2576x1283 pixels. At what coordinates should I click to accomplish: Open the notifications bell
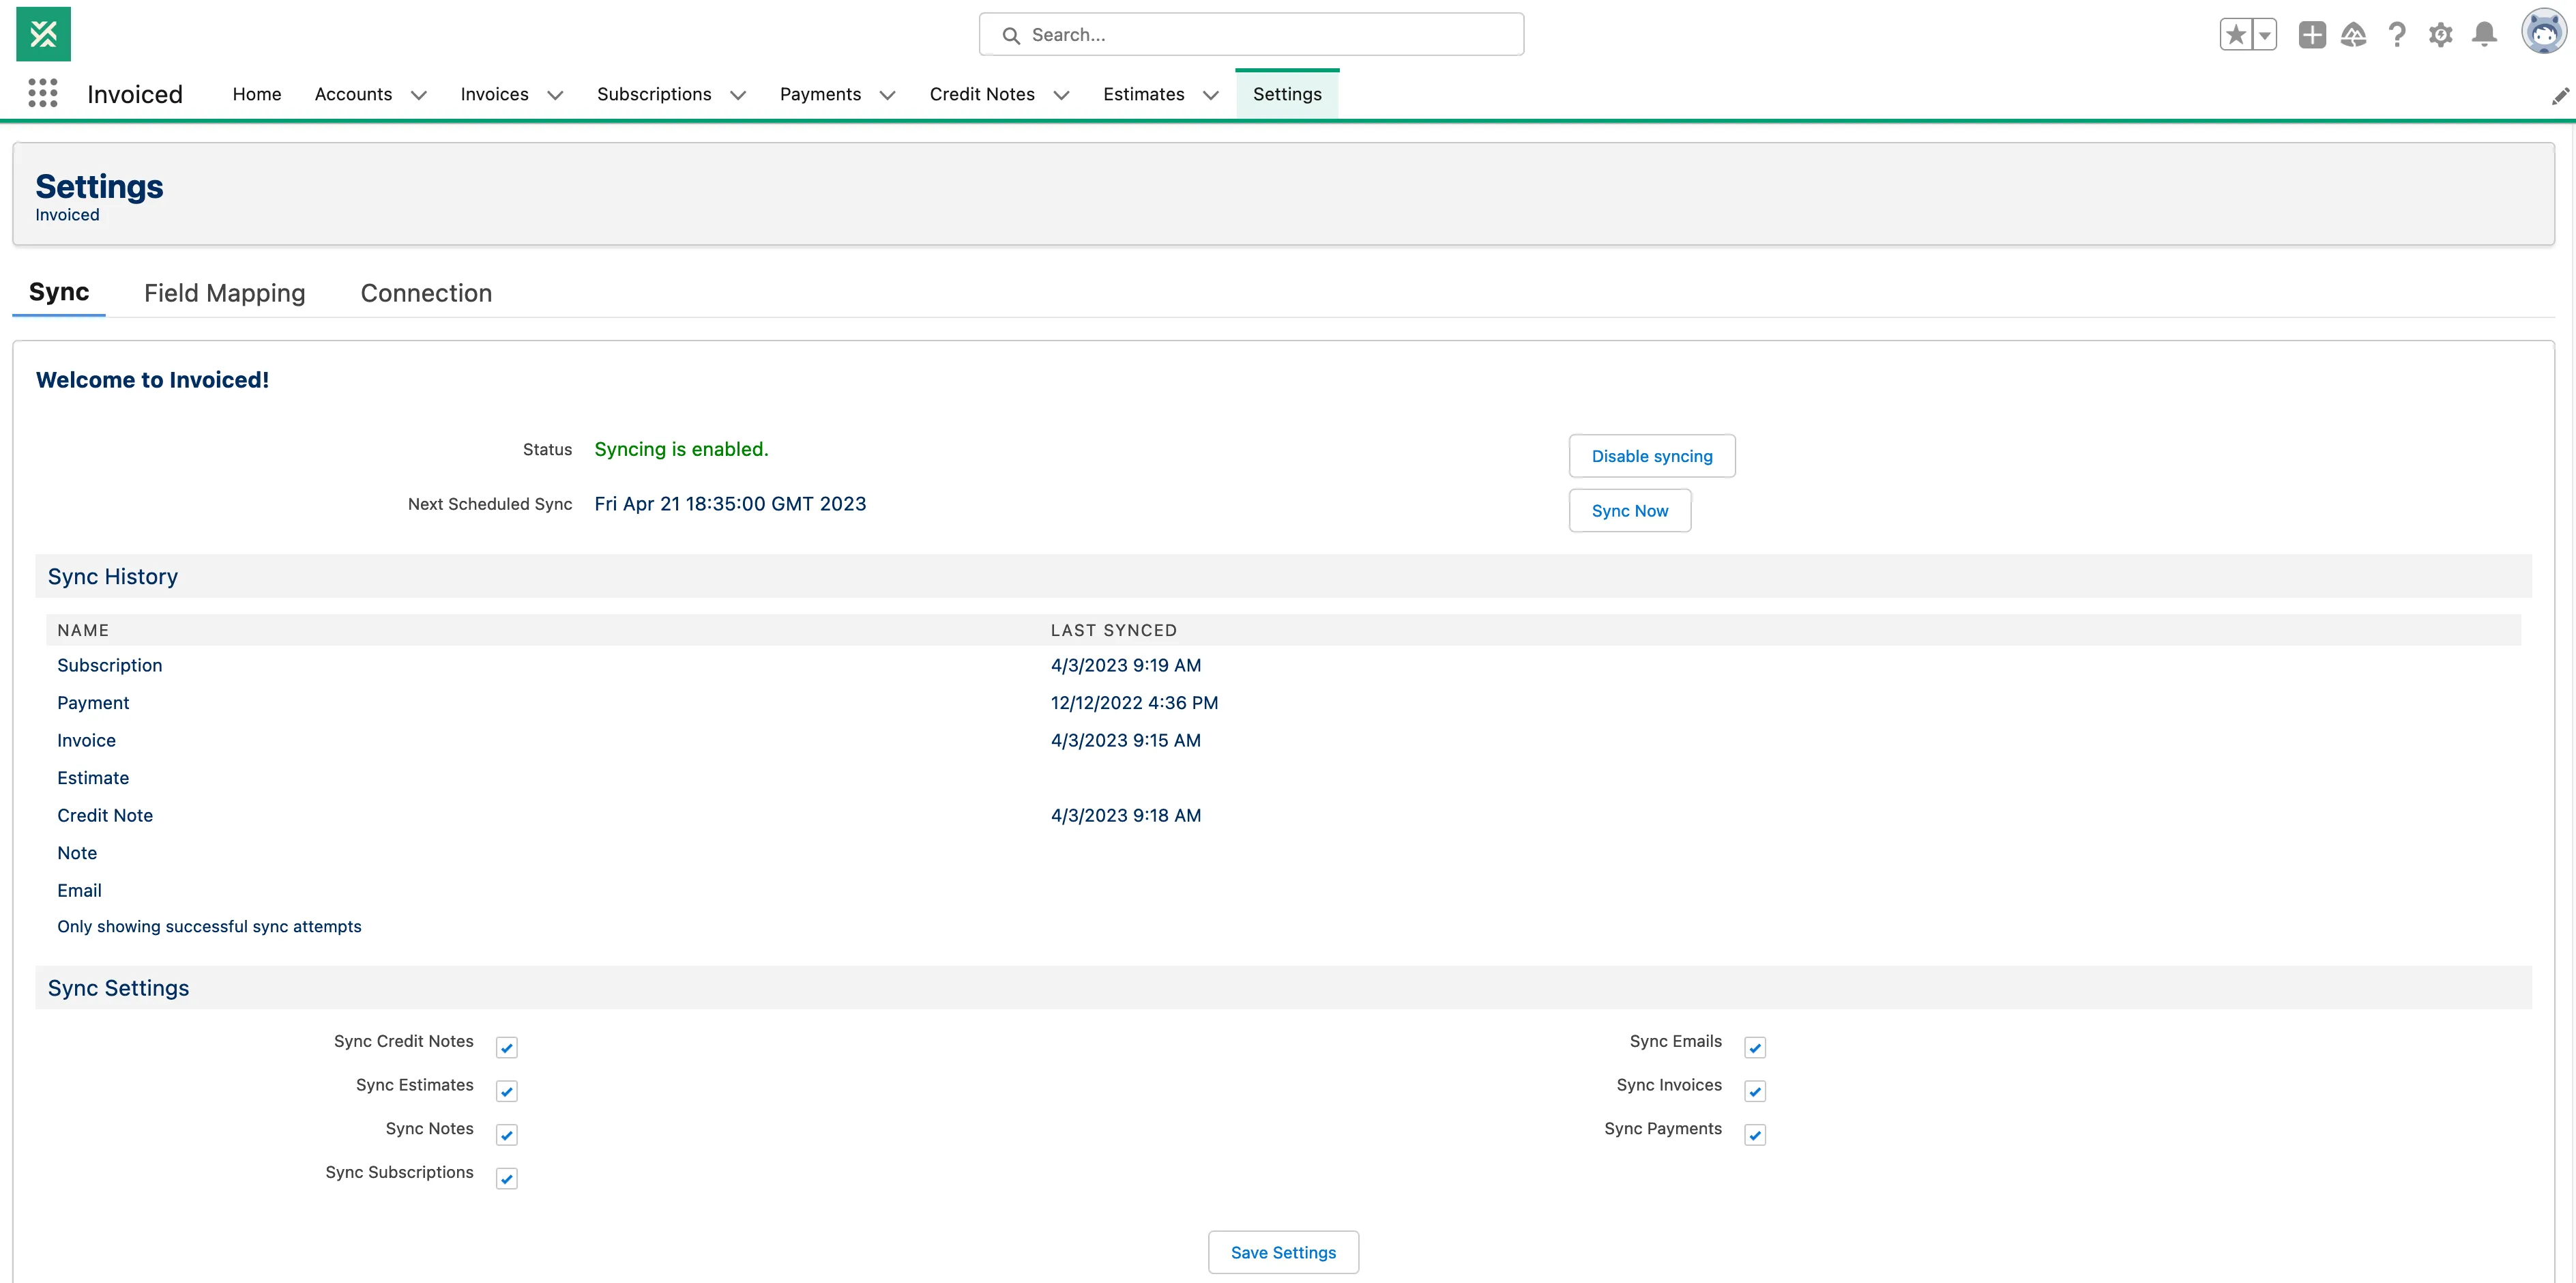point(2484,35)
